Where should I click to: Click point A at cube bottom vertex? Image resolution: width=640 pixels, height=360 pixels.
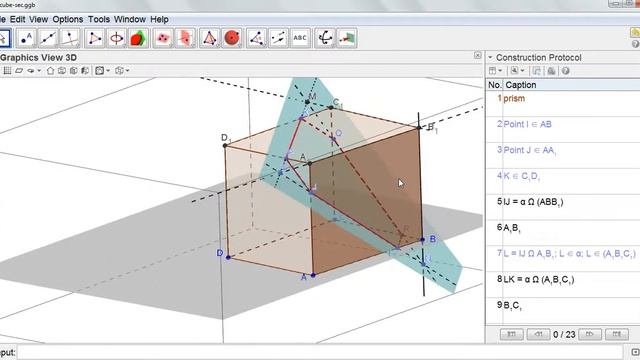tap(313, 276)
